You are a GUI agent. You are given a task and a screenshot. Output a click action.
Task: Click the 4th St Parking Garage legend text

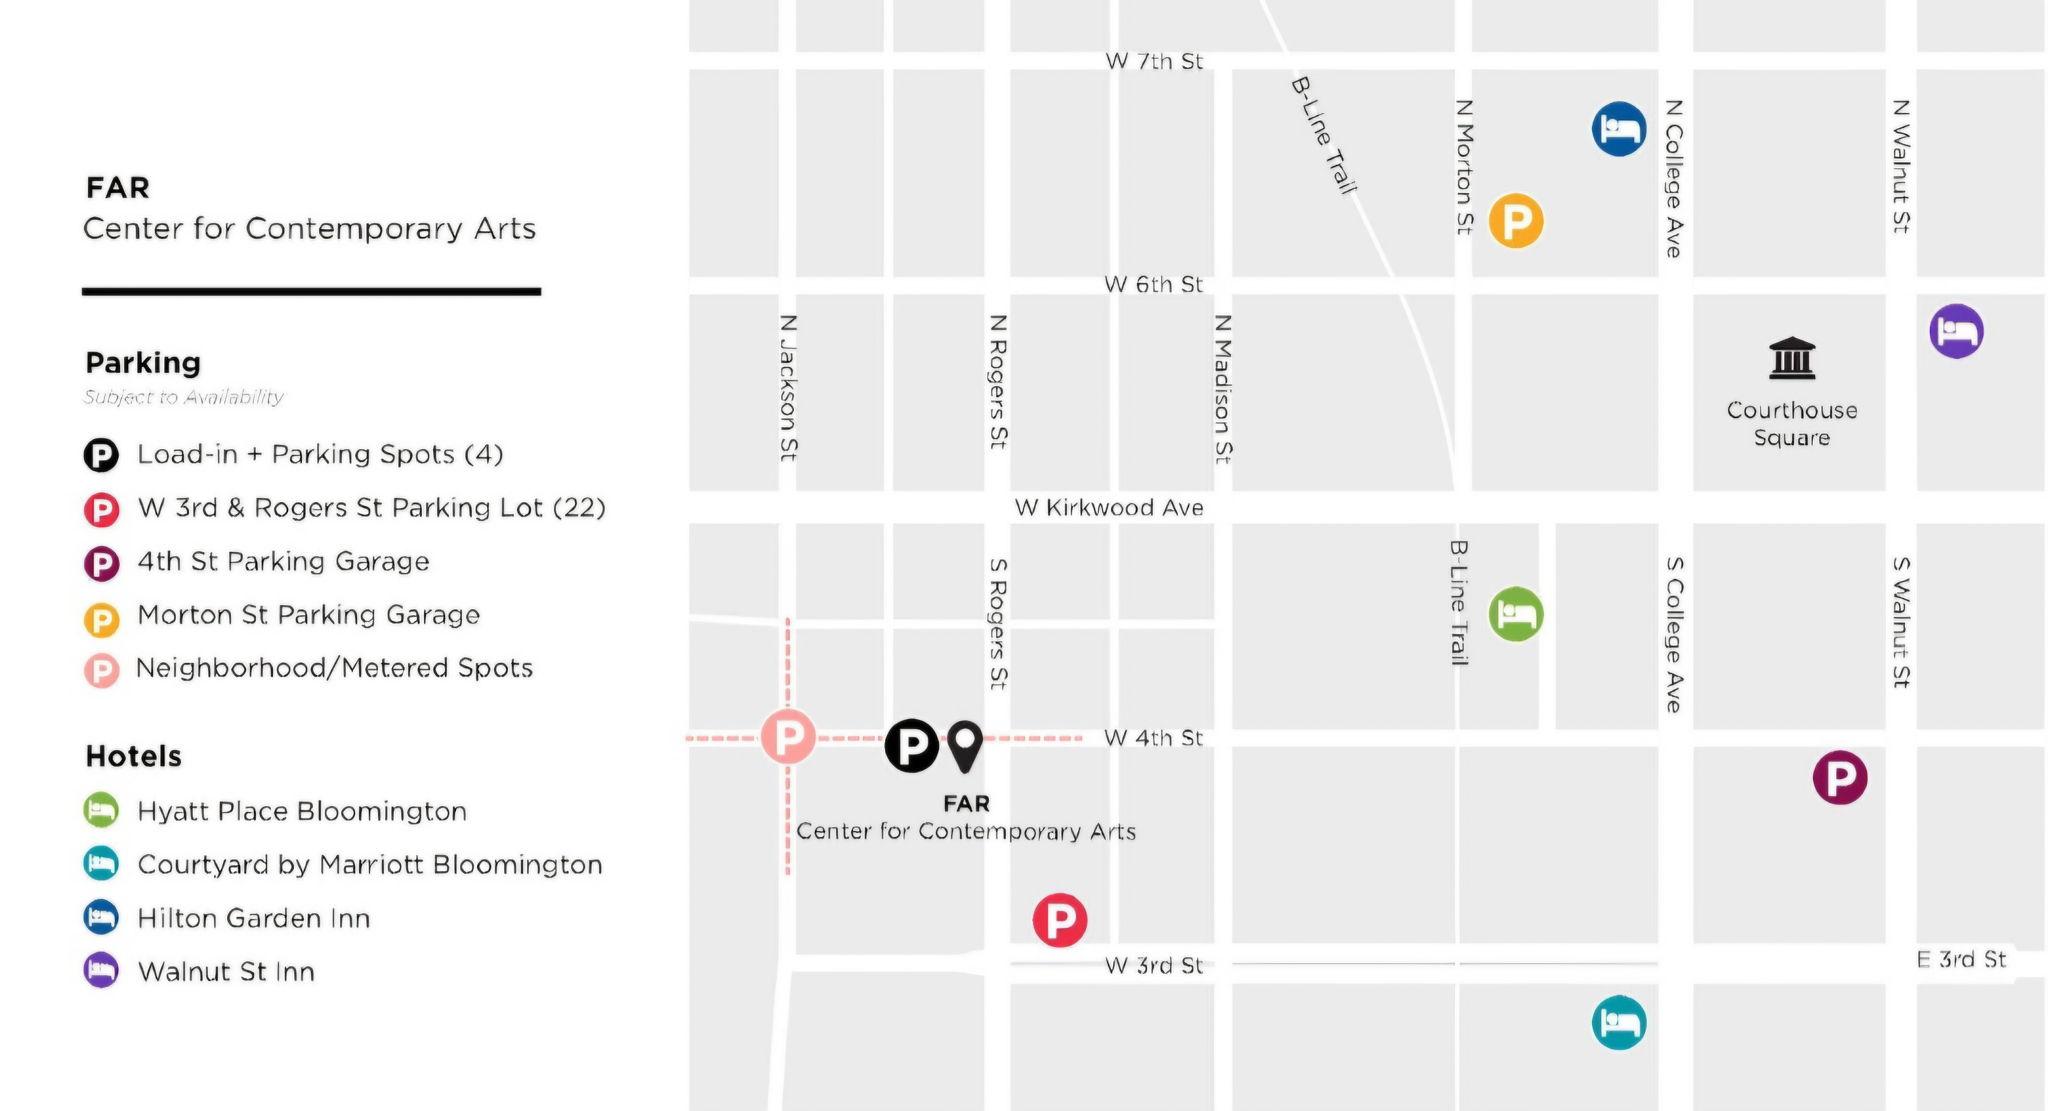[x=283, y=562]
